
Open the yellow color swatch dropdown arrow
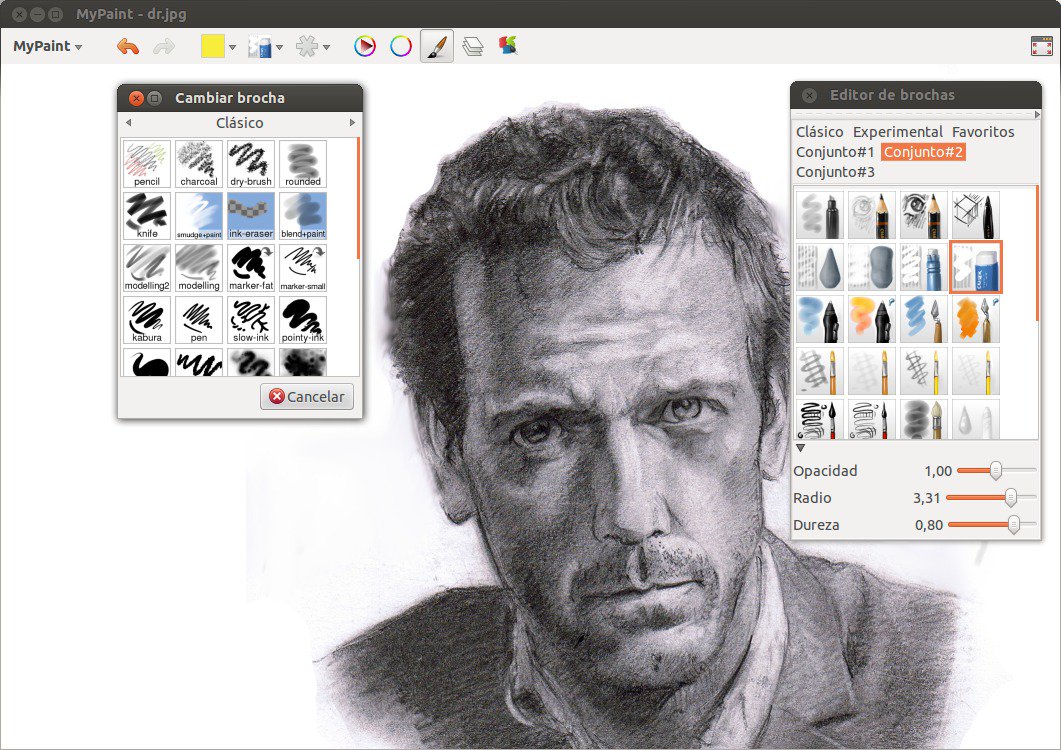(232, 47)
